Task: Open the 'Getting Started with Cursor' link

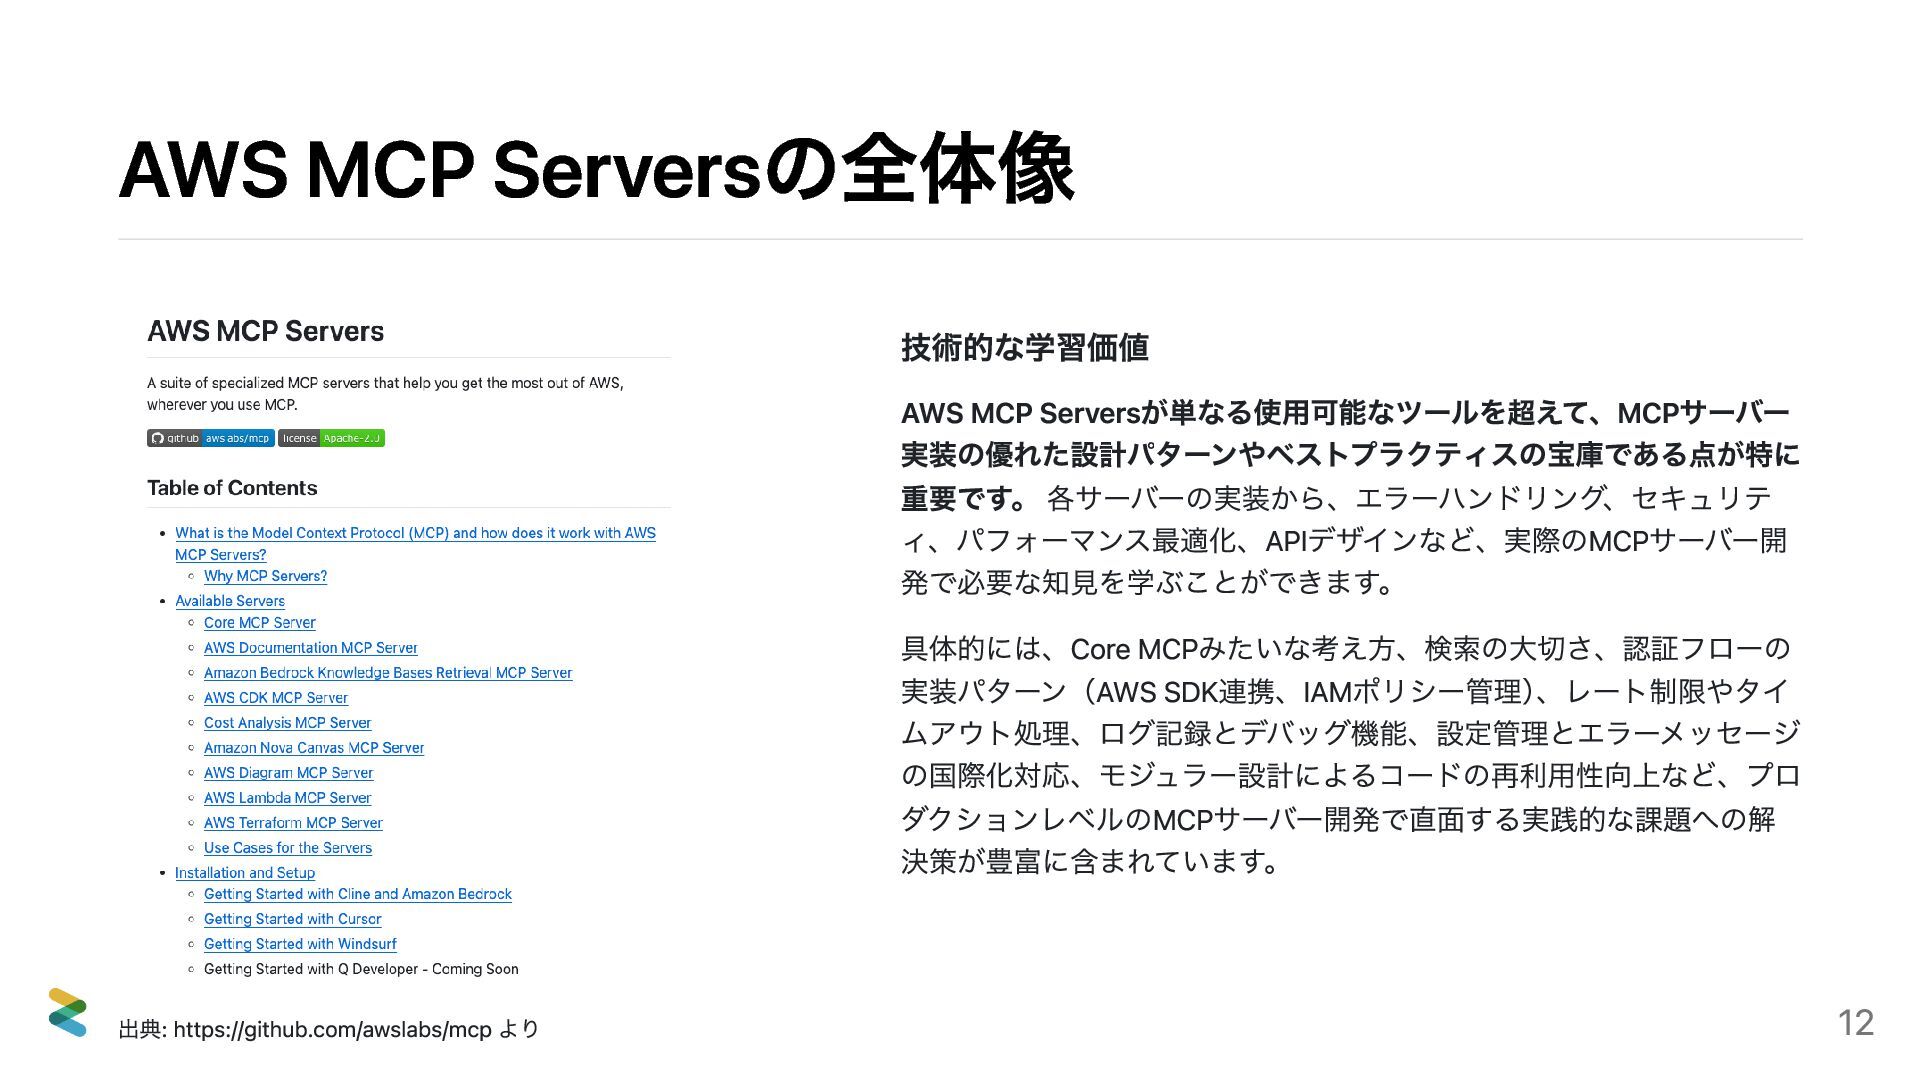Action: click(x=293, y=919)
